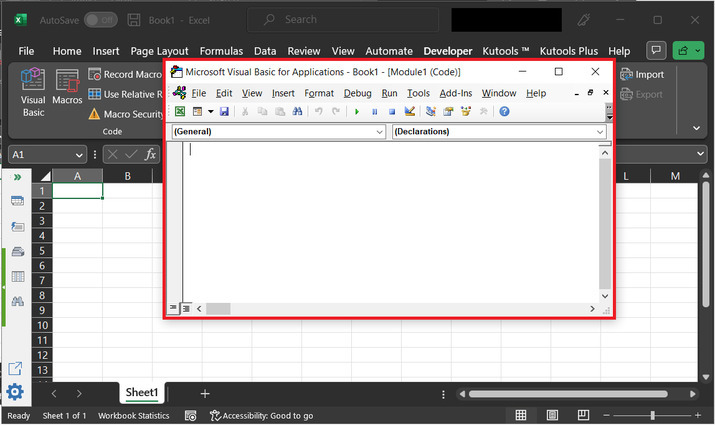Open the Add-Ins menu in the VBA editor
715x426 pixels.
456,93
